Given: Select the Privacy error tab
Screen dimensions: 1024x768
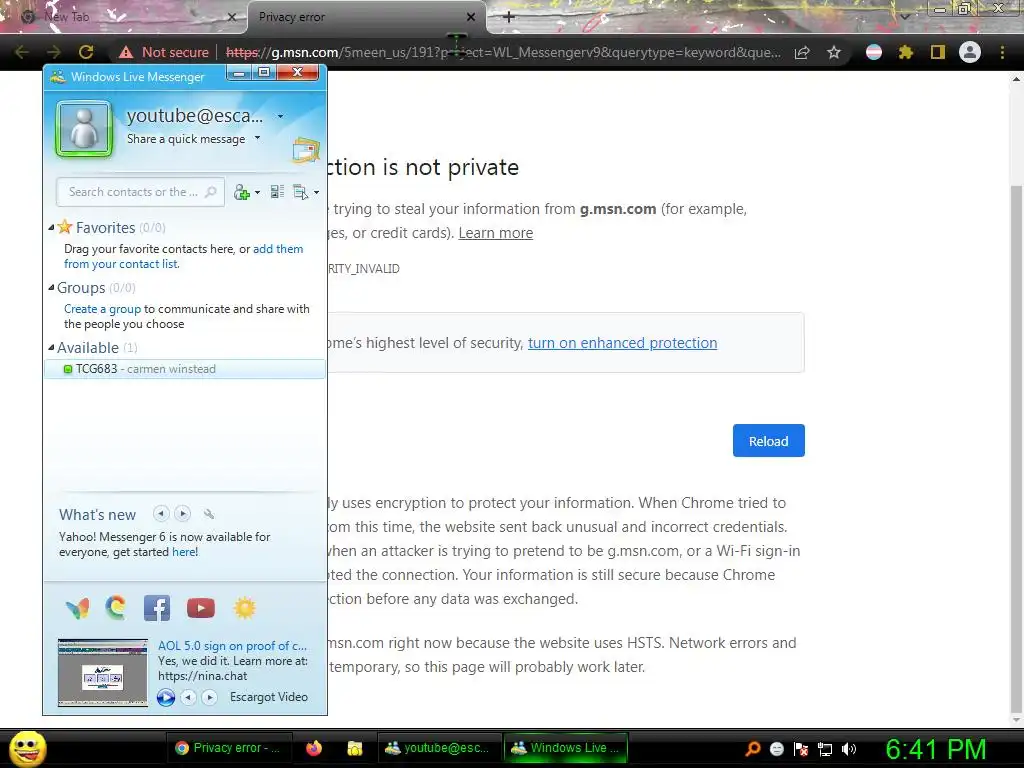Looking at the screenshot, I should tap(366, 18).
